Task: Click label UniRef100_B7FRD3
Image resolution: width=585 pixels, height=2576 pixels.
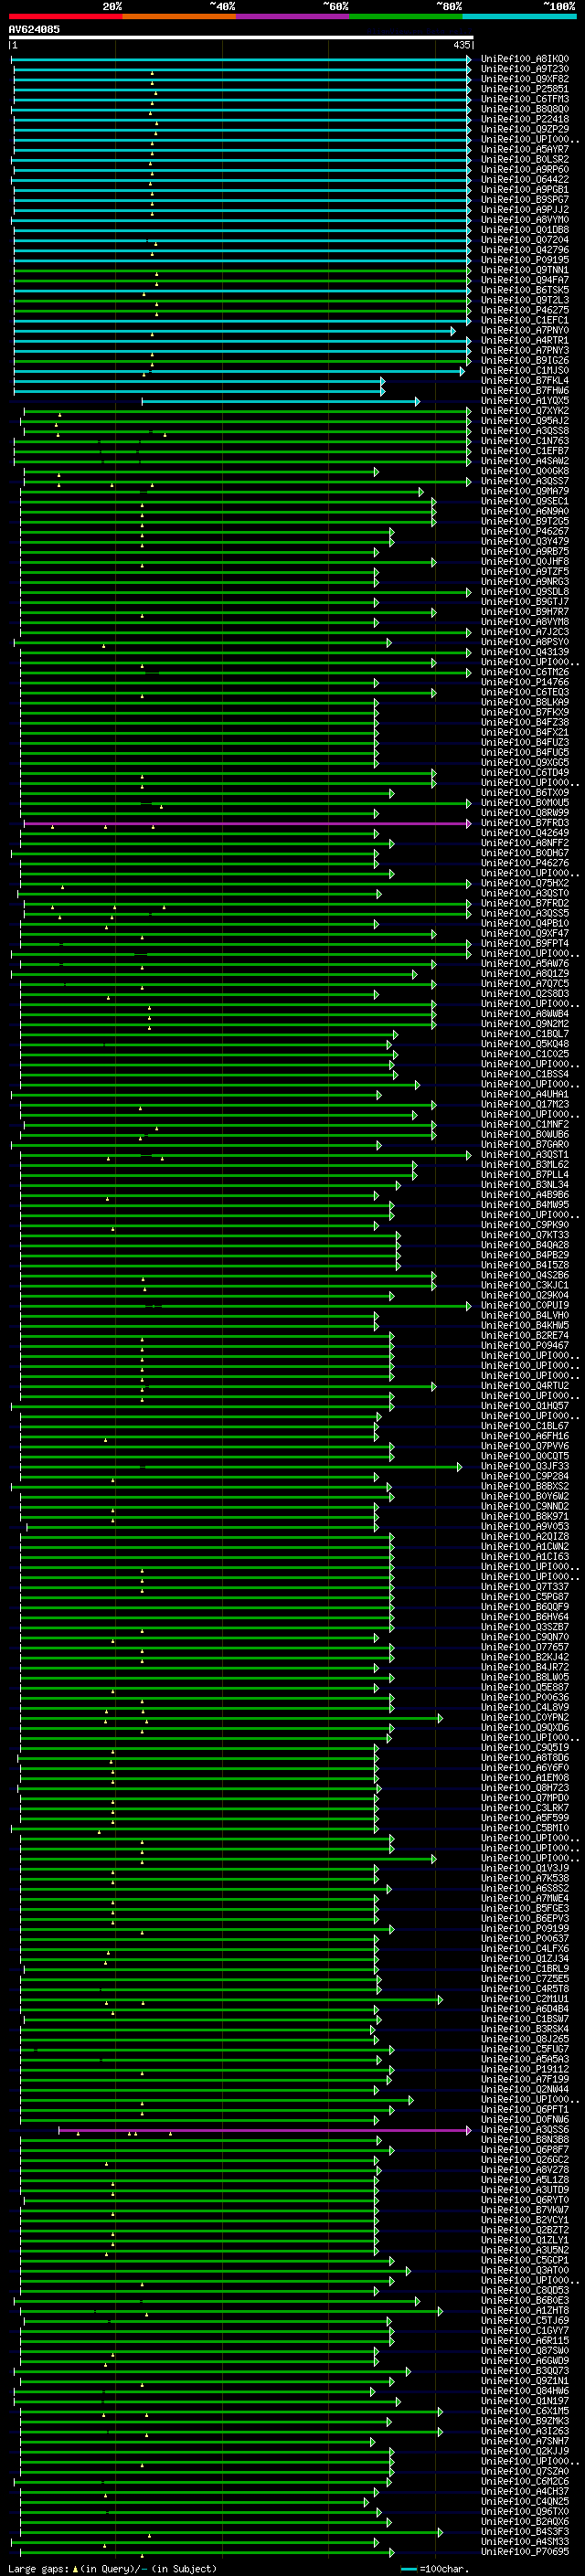Action: click(x=525, y=824)
